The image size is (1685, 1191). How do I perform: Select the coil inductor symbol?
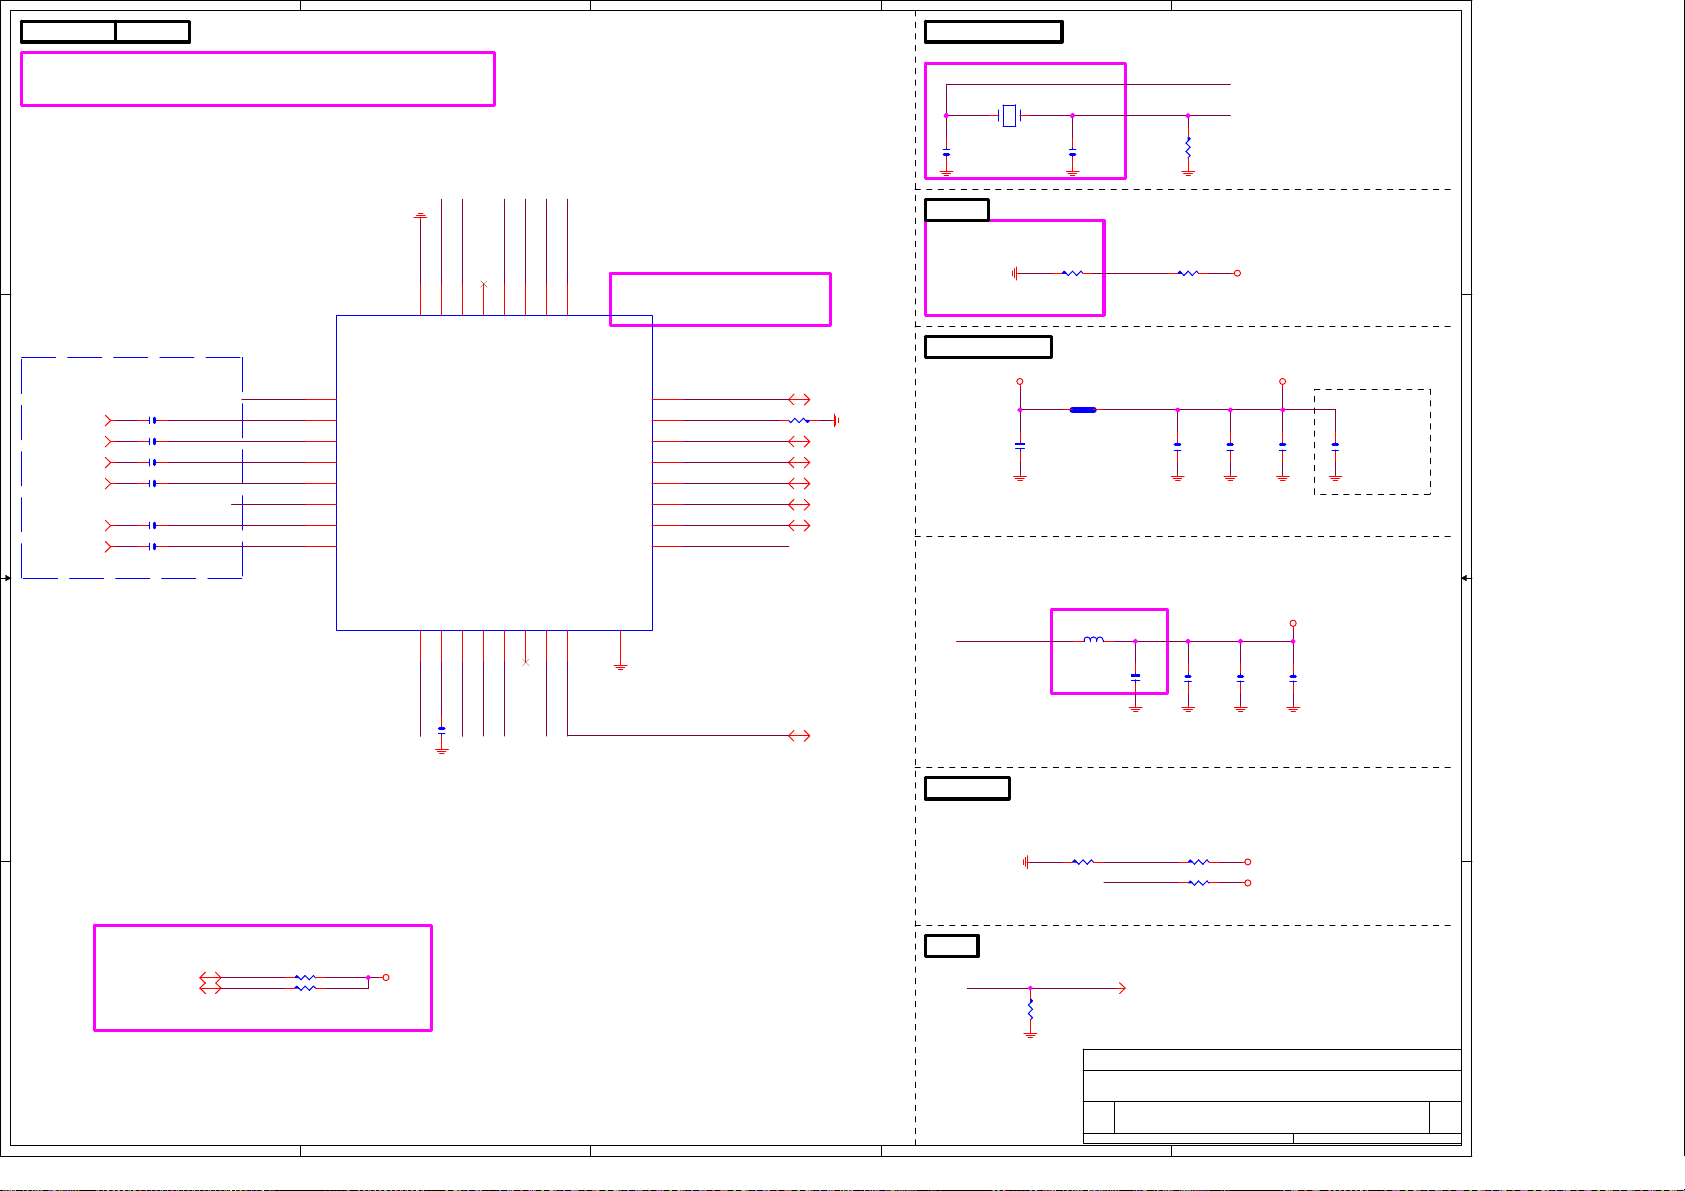click(x=1094, y=640)
